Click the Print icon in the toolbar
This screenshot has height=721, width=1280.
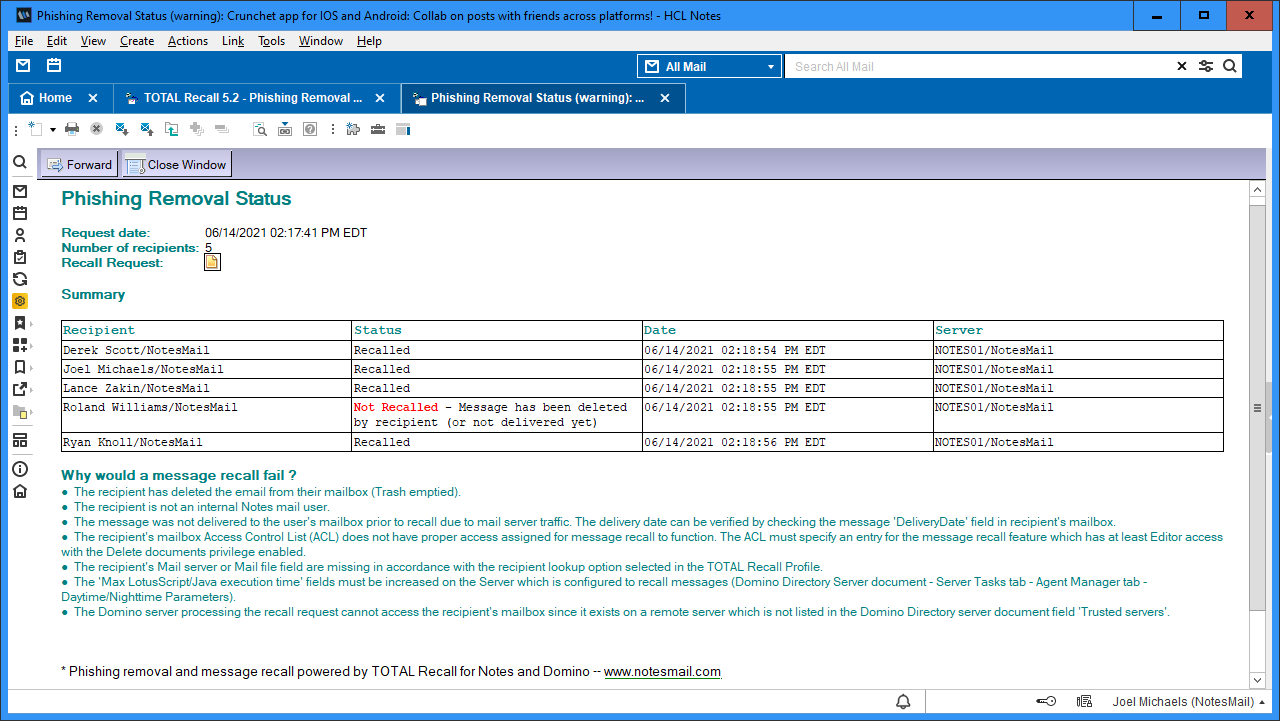(72, 129)
